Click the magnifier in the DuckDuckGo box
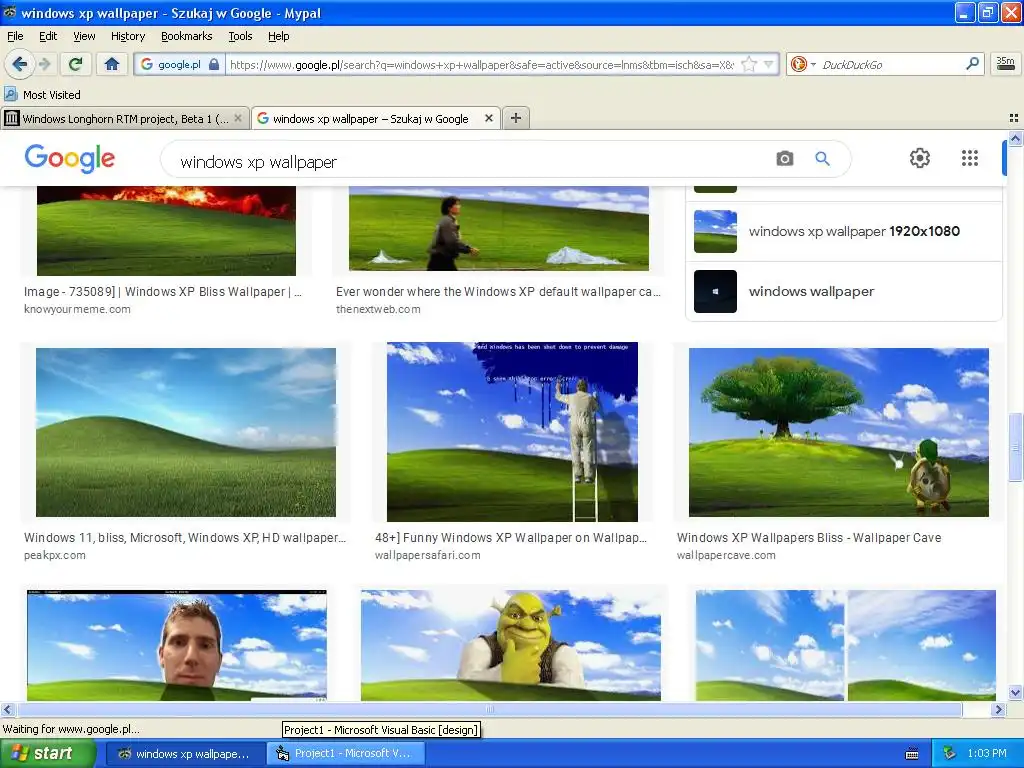This screenshot has width=1024, height=768. tap(972, 64)
